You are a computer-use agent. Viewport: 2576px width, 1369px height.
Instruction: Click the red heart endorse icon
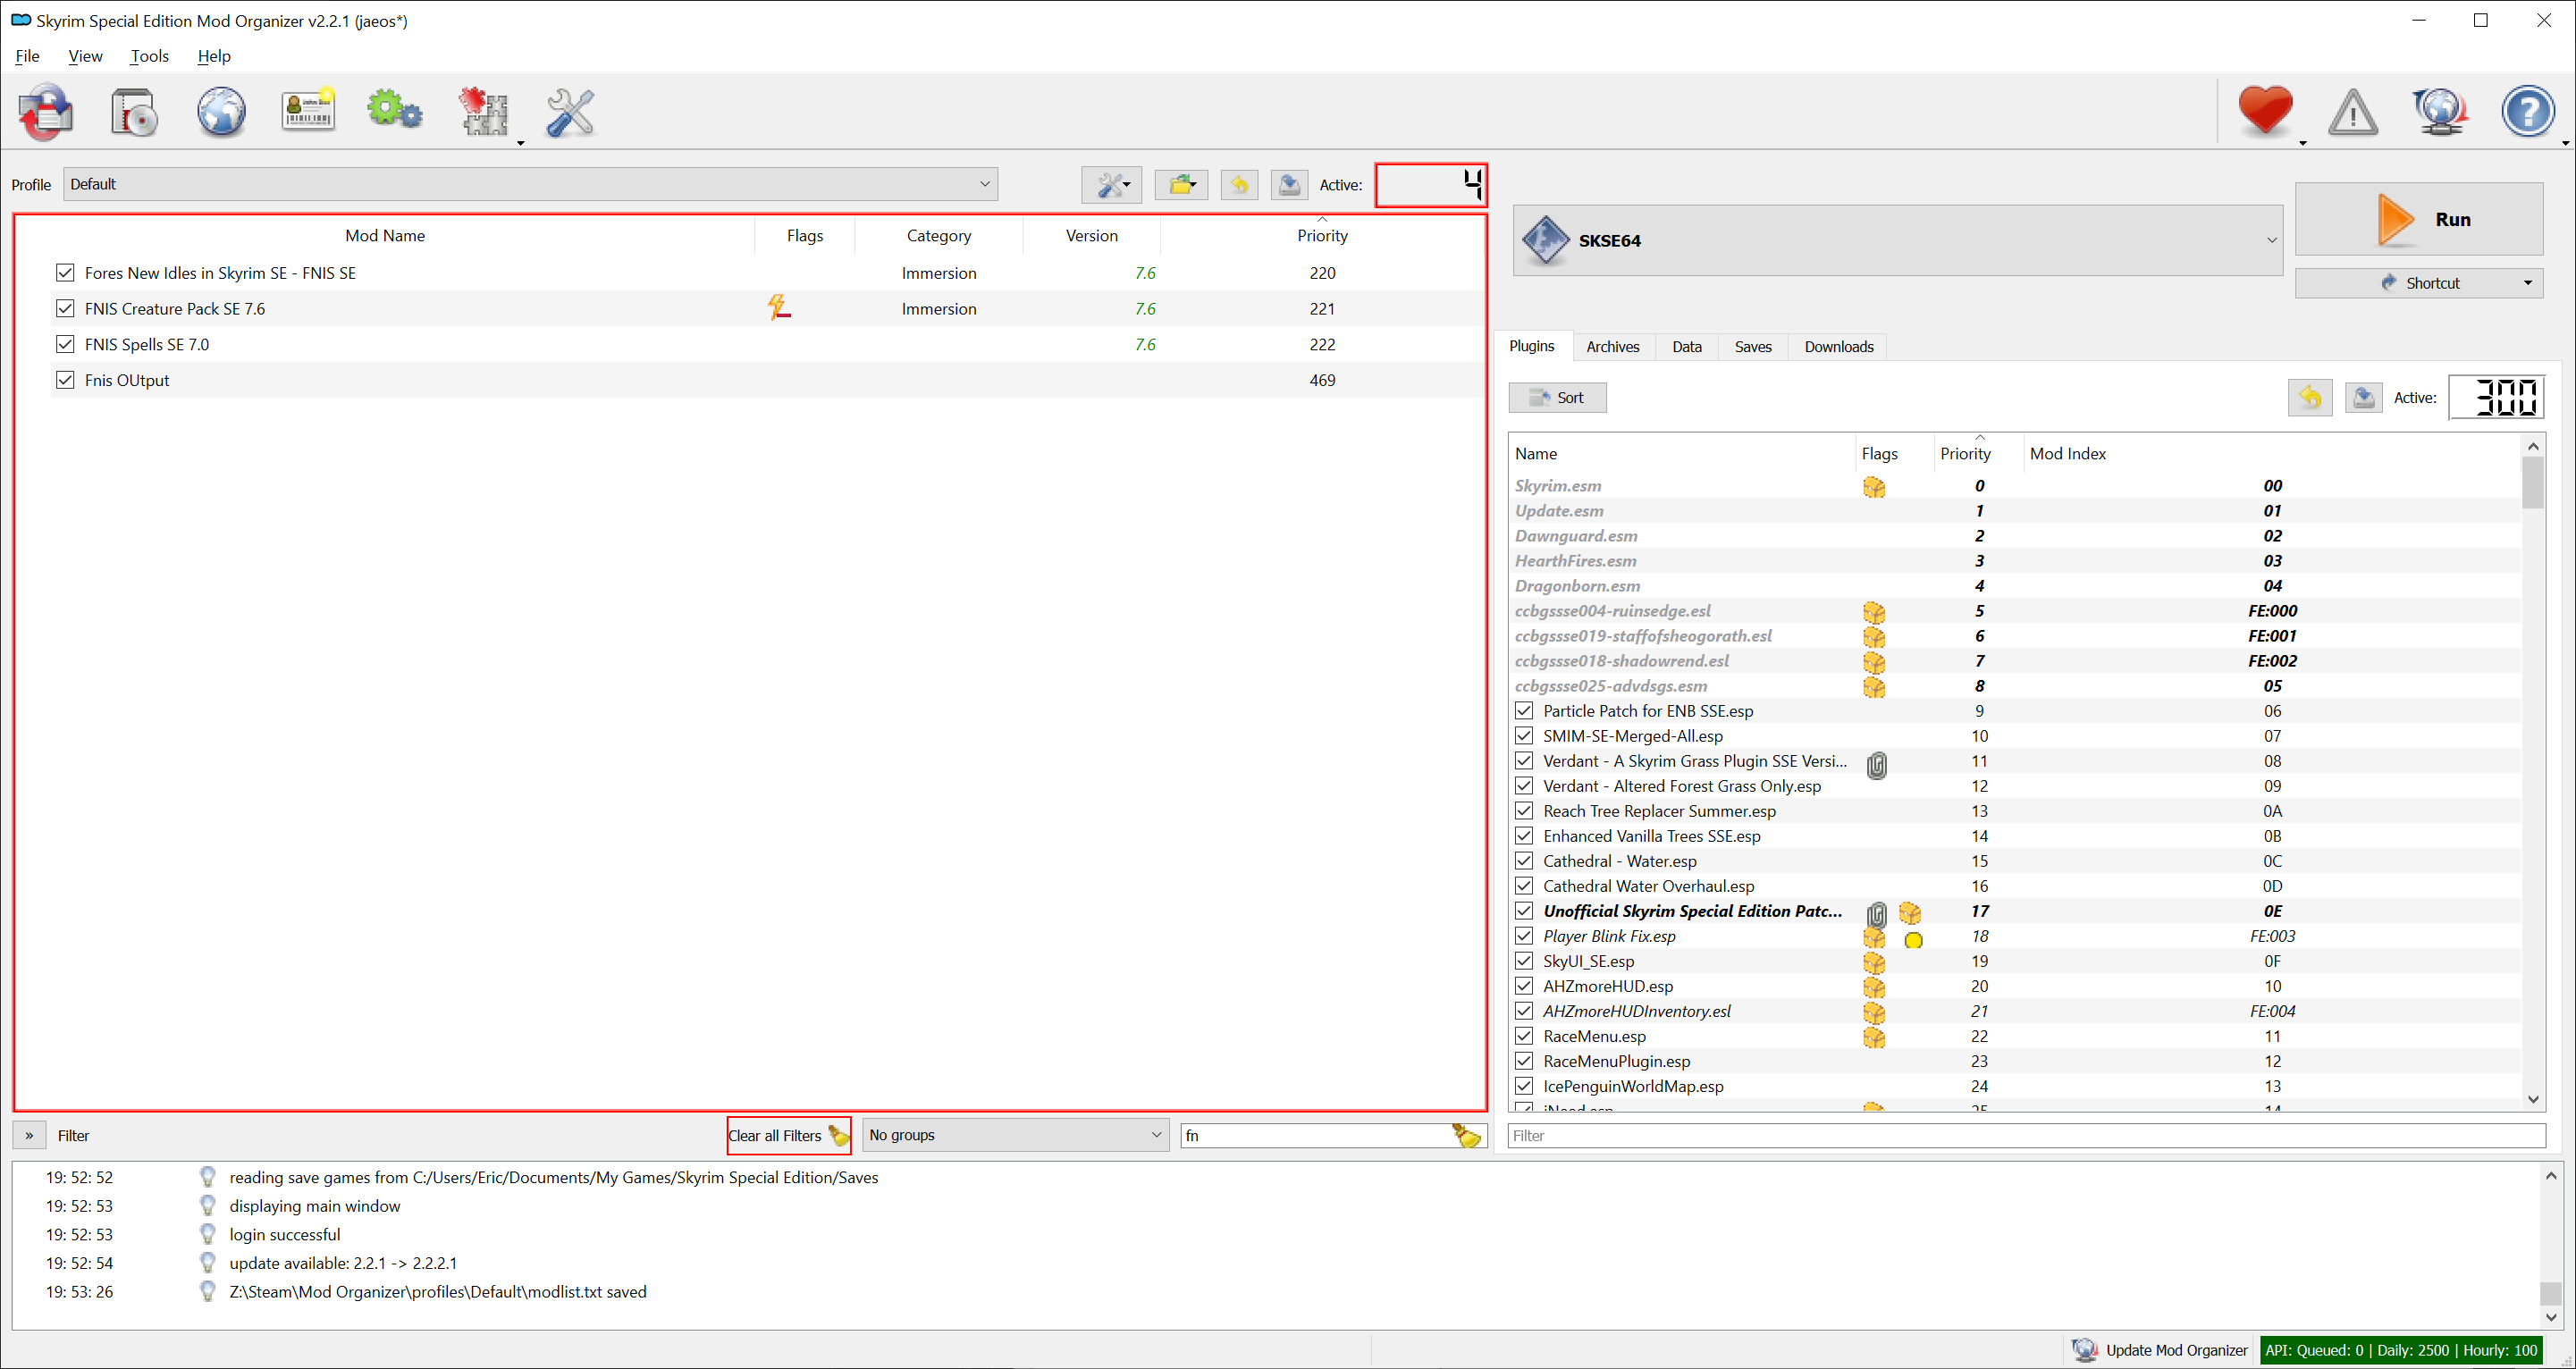point(2265,111)
